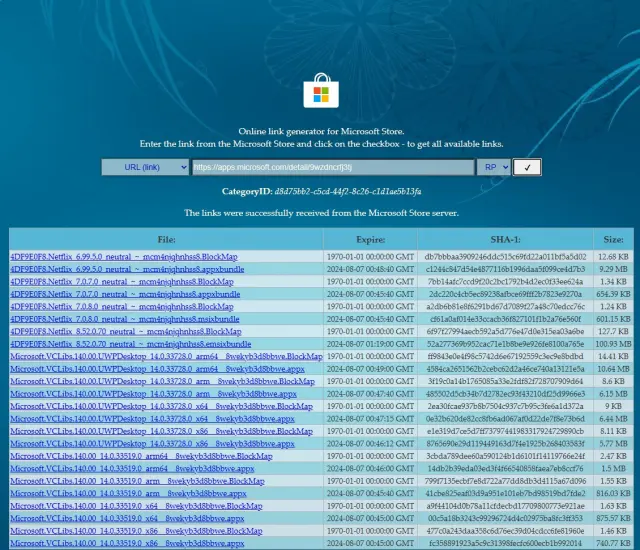Viewport: 640px width, 550px height.
Task: Expand the RP ring selector dropdown
Action: [x=493, y=168]
